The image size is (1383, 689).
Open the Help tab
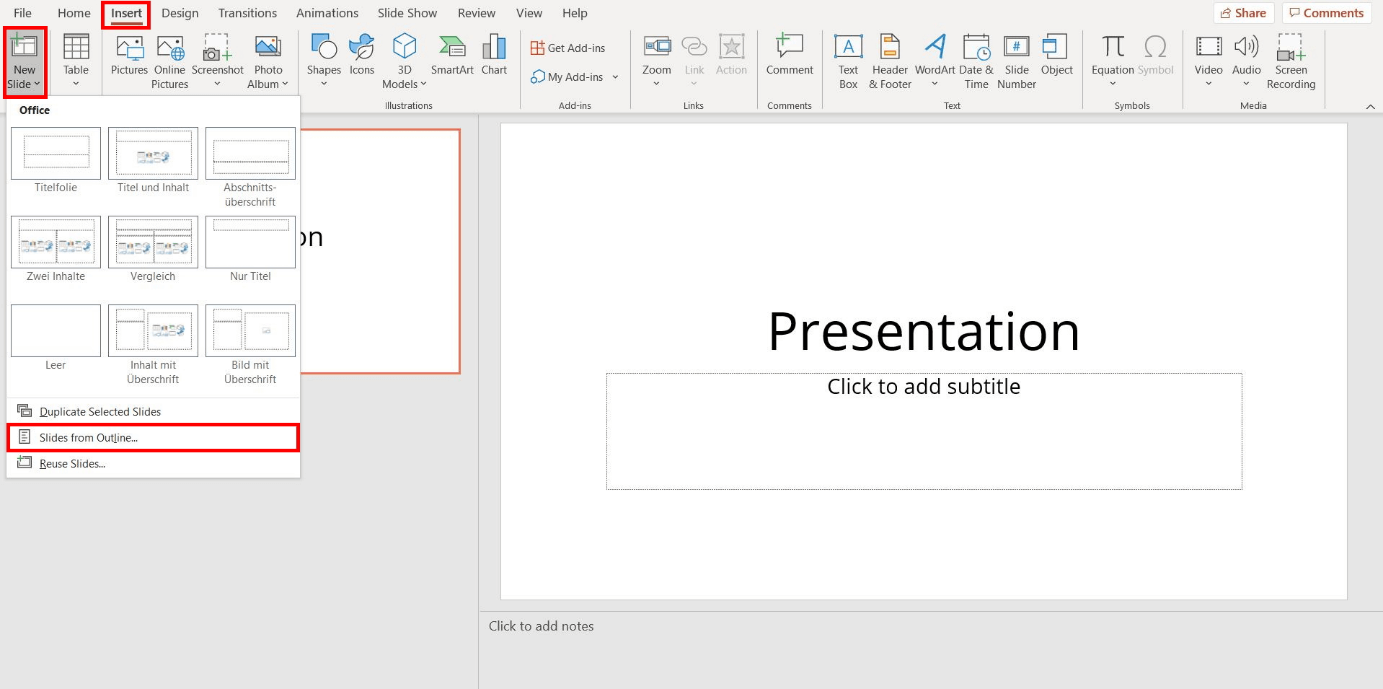point(575,13)
